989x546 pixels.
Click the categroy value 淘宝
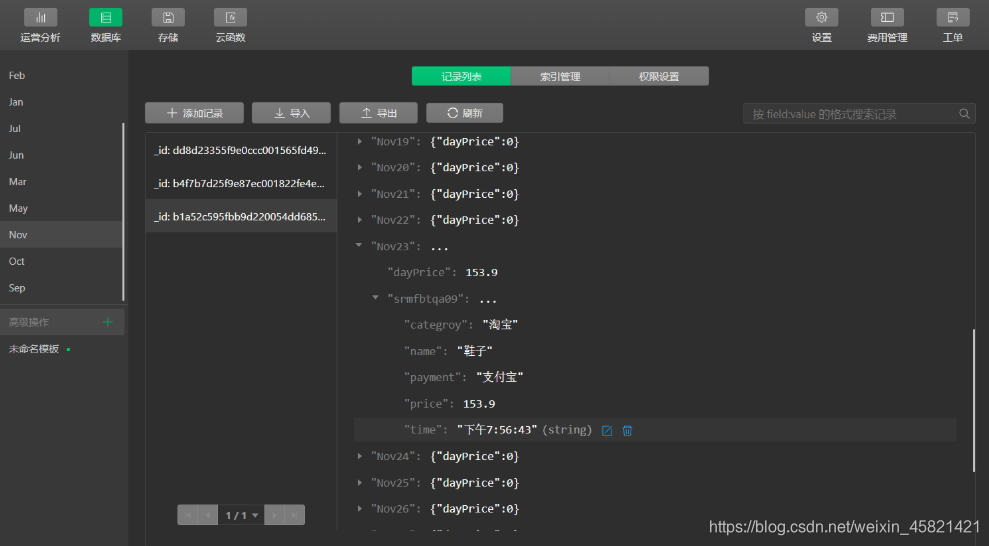(x=500, y=325)
